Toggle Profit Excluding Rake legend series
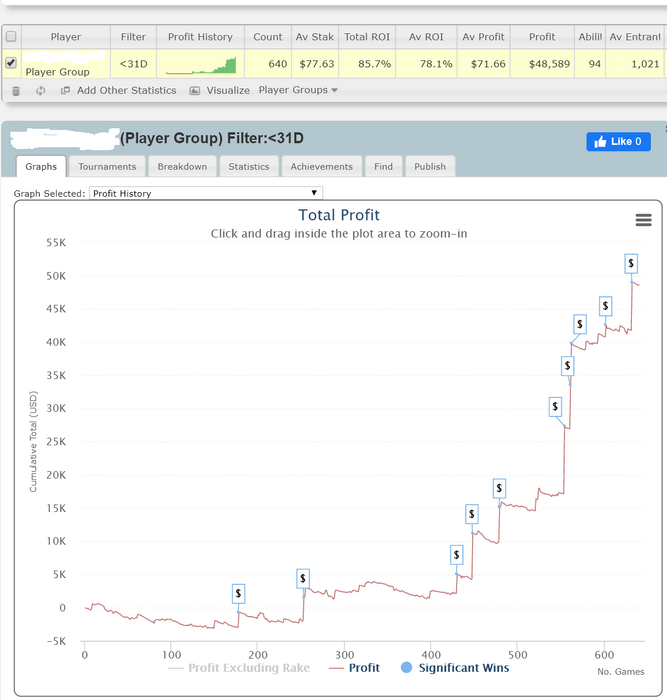The height and width of the screenshot is (700, 667). (239, 668)
